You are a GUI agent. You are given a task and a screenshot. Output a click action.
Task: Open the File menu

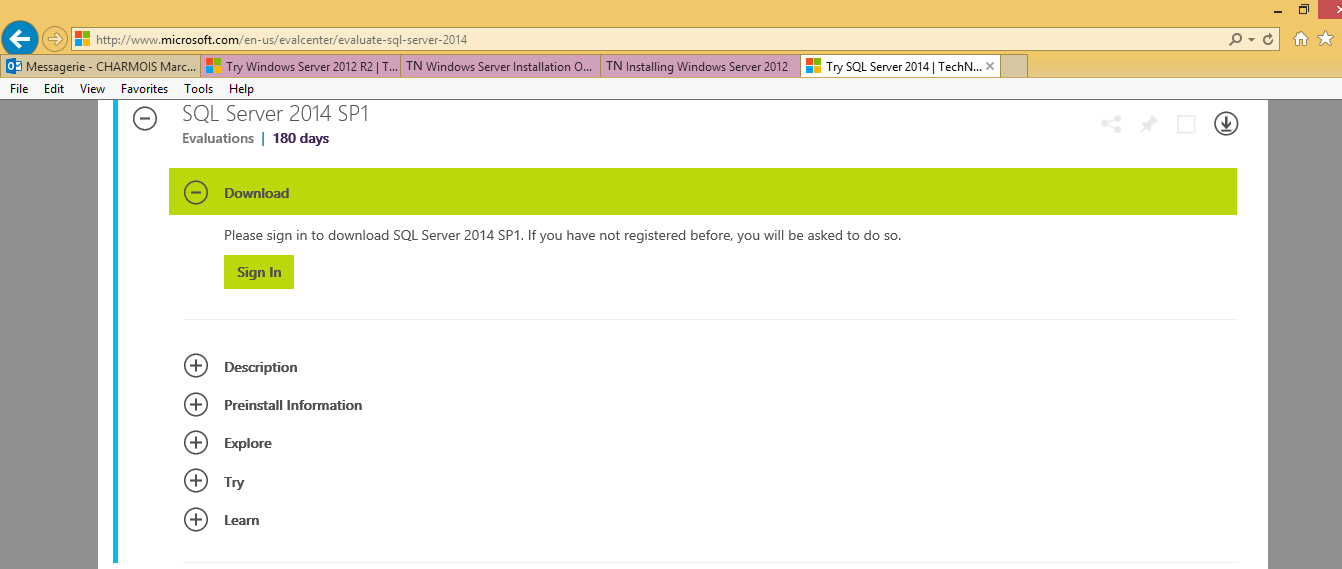(x=19, y=89)
